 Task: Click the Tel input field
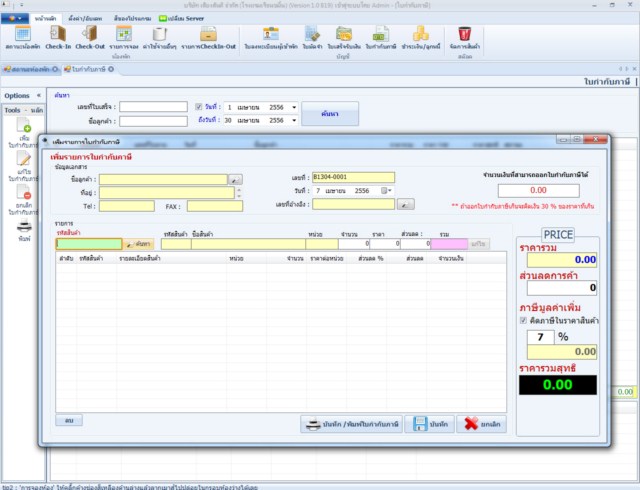[x=127, y=206]
